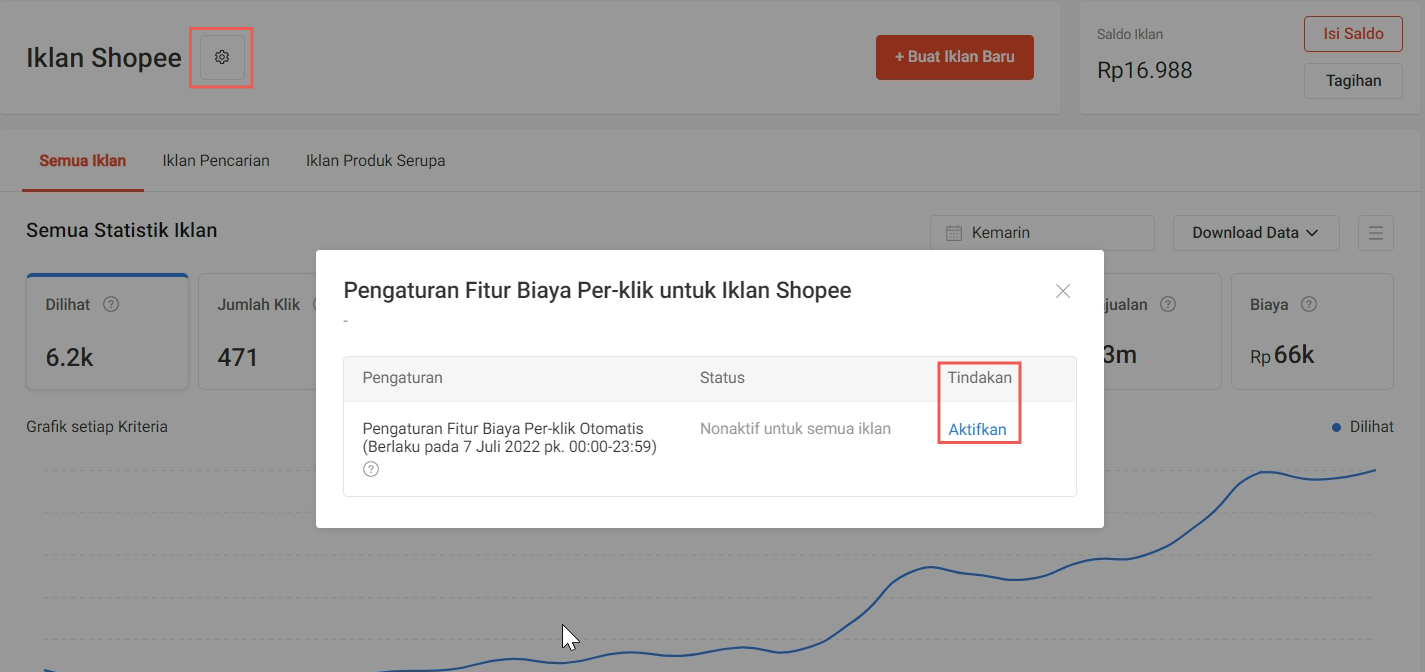Click help icon beside the Penjualan label
This screenshot has width=1425, height=672.
click(x=1168, y=304)
